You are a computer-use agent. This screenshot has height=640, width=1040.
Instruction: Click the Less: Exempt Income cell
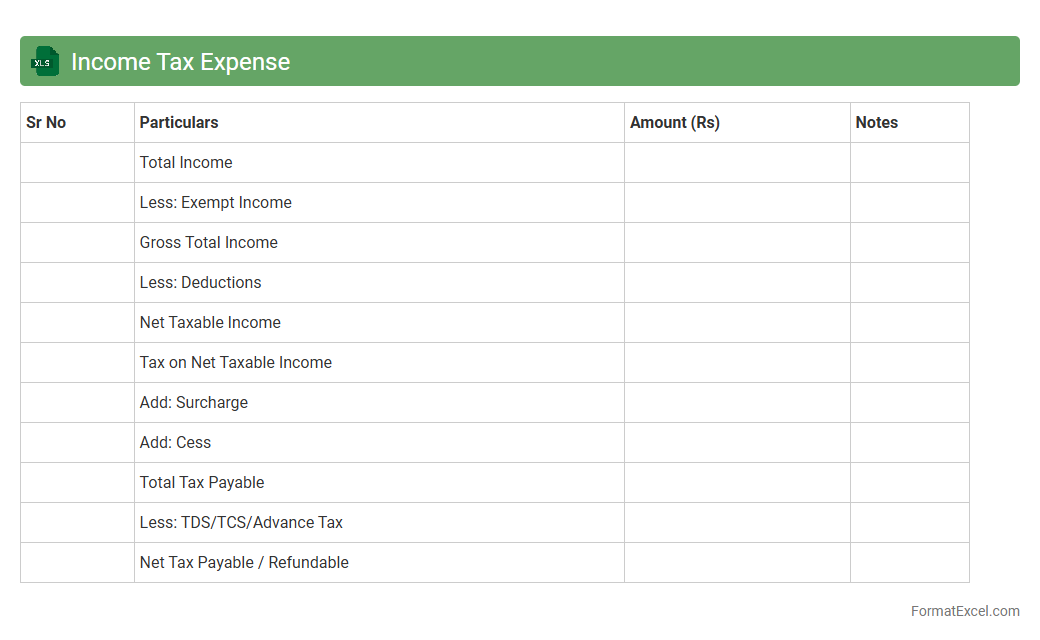tap(216, 203)
